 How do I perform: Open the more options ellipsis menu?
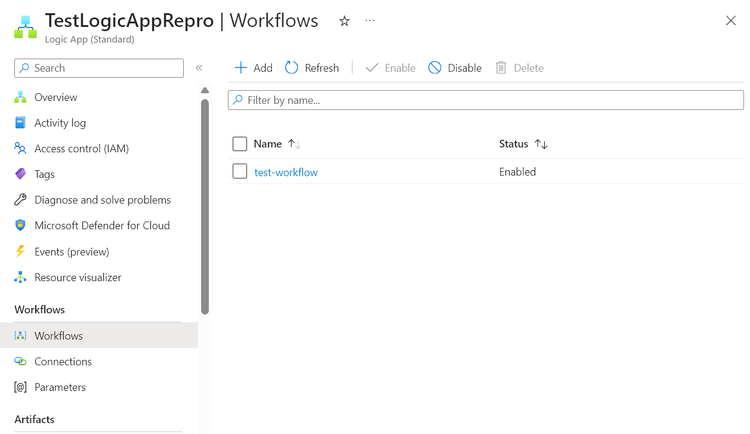point(370,21)
